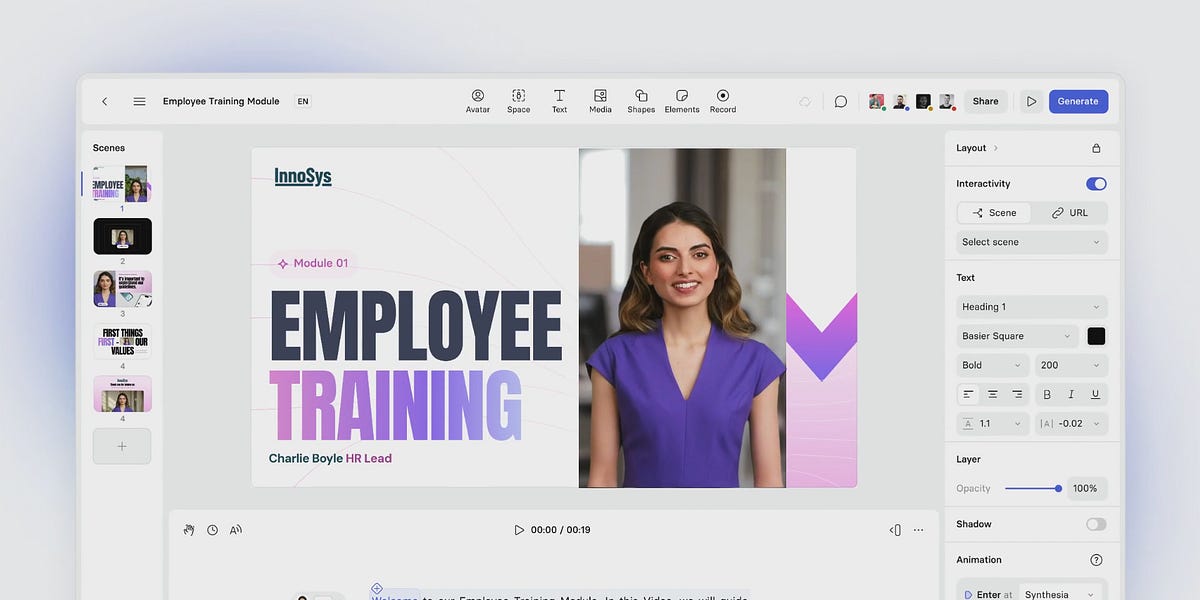This screenshot has height=600, width=1200.
Task: Open the Avatar tool
Action: coord(478,101)
